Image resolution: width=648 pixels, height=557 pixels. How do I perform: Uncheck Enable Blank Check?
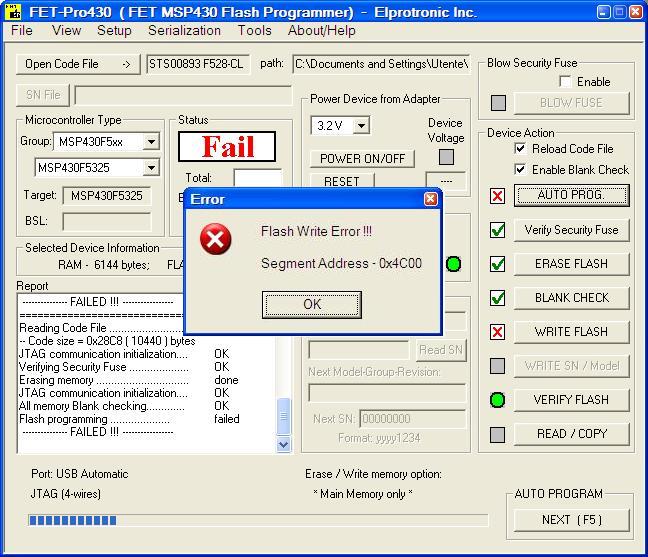coord(520,169)
